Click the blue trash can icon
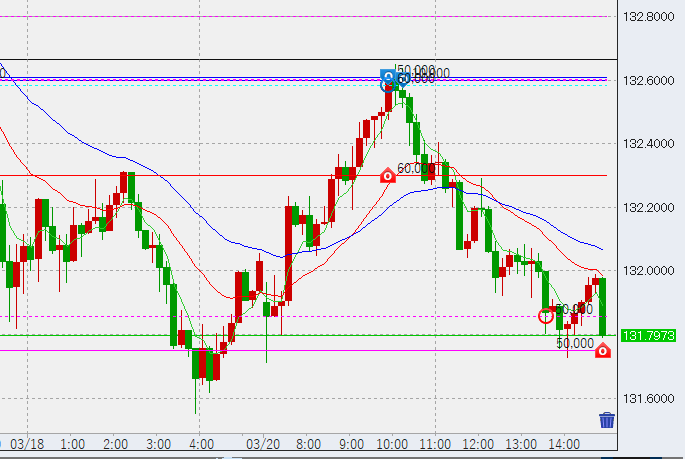The image size is (685, 459). coord(606,420)
